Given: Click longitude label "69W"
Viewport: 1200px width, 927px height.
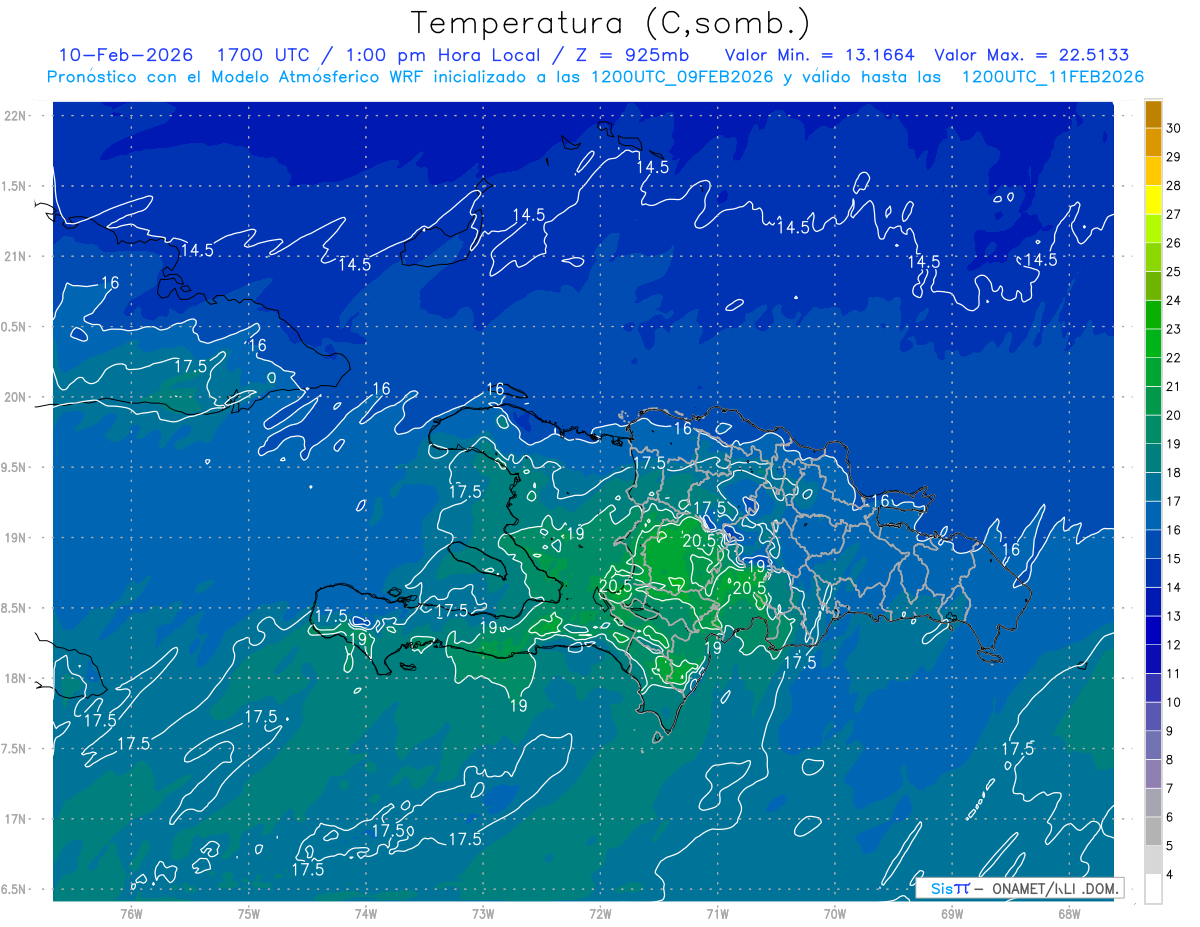Looking at the screenshot, I should click(x=952, y=914).
